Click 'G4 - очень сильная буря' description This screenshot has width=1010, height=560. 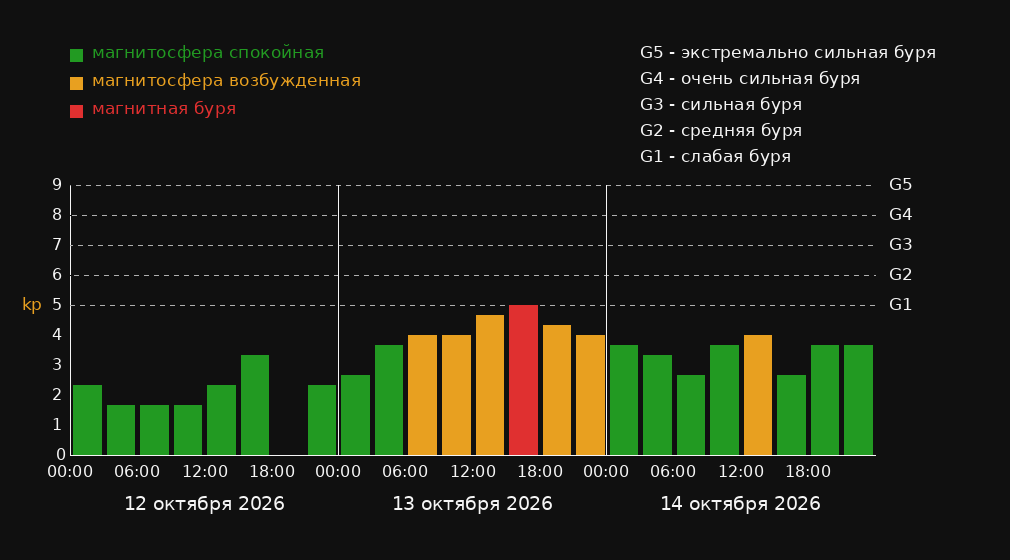(x=750, y=79)
